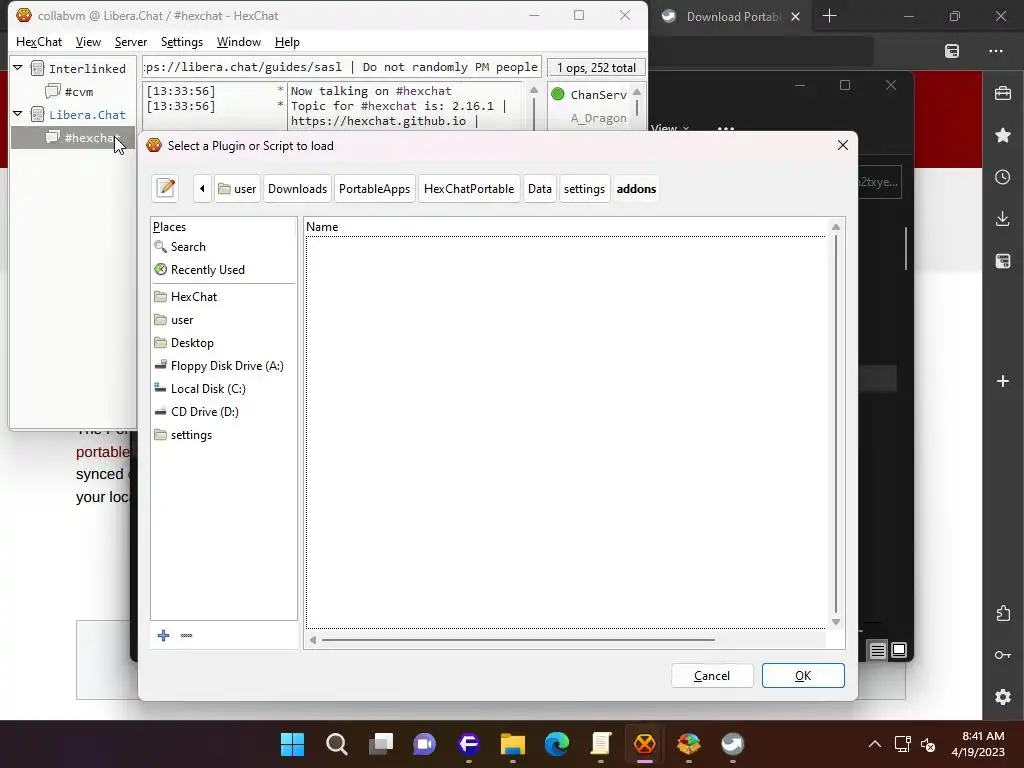Sort files by the Name column header

point(565,227)
